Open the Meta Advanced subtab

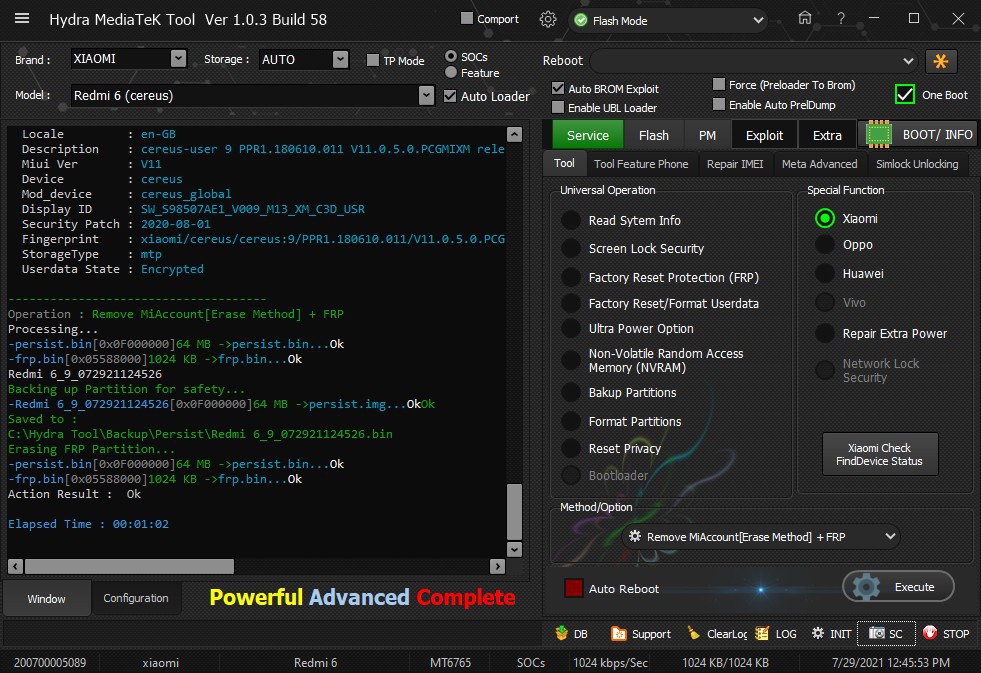820,164
